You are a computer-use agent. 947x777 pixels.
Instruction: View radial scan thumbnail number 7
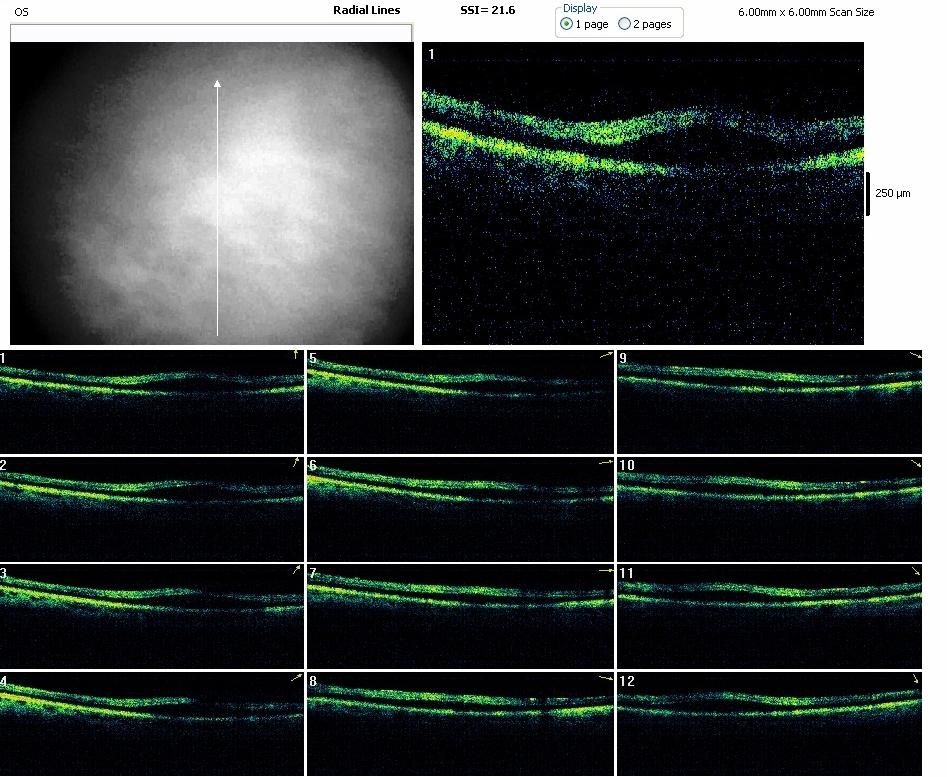(x=460, y=615)
